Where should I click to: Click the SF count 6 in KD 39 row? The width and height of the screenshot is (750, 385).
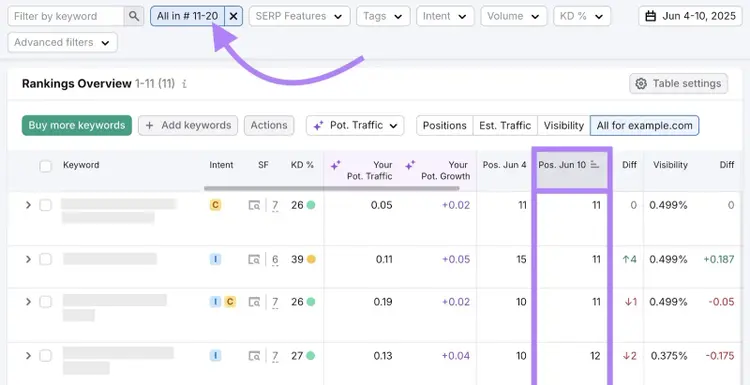point(275,260)
